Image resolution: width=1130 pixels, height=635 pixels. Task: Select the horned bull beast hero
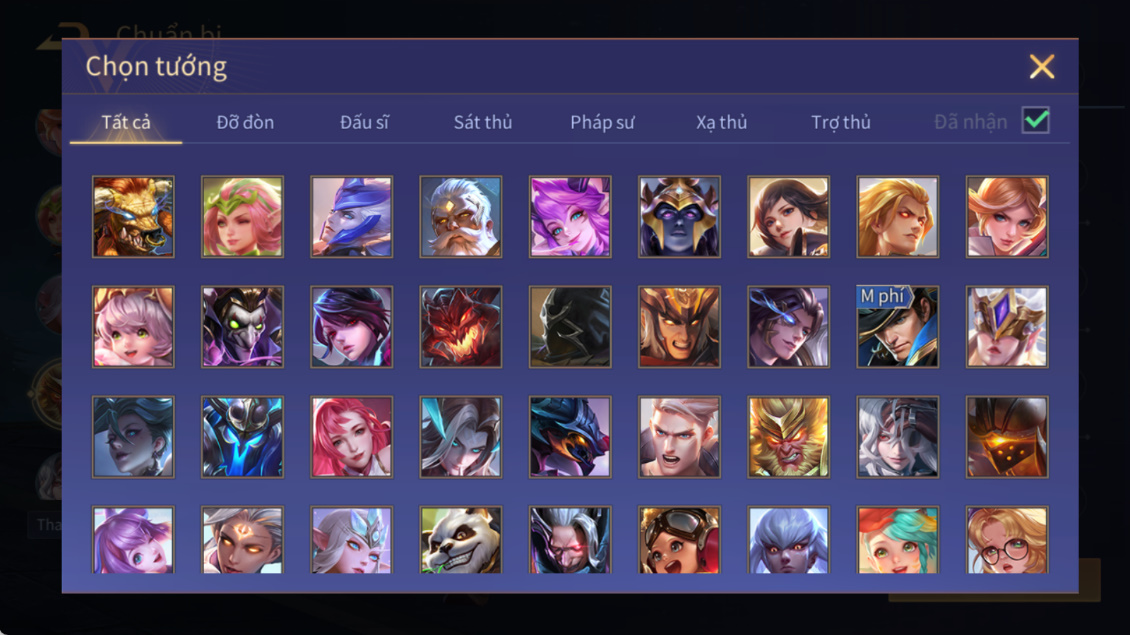click(x=133, y=217)
